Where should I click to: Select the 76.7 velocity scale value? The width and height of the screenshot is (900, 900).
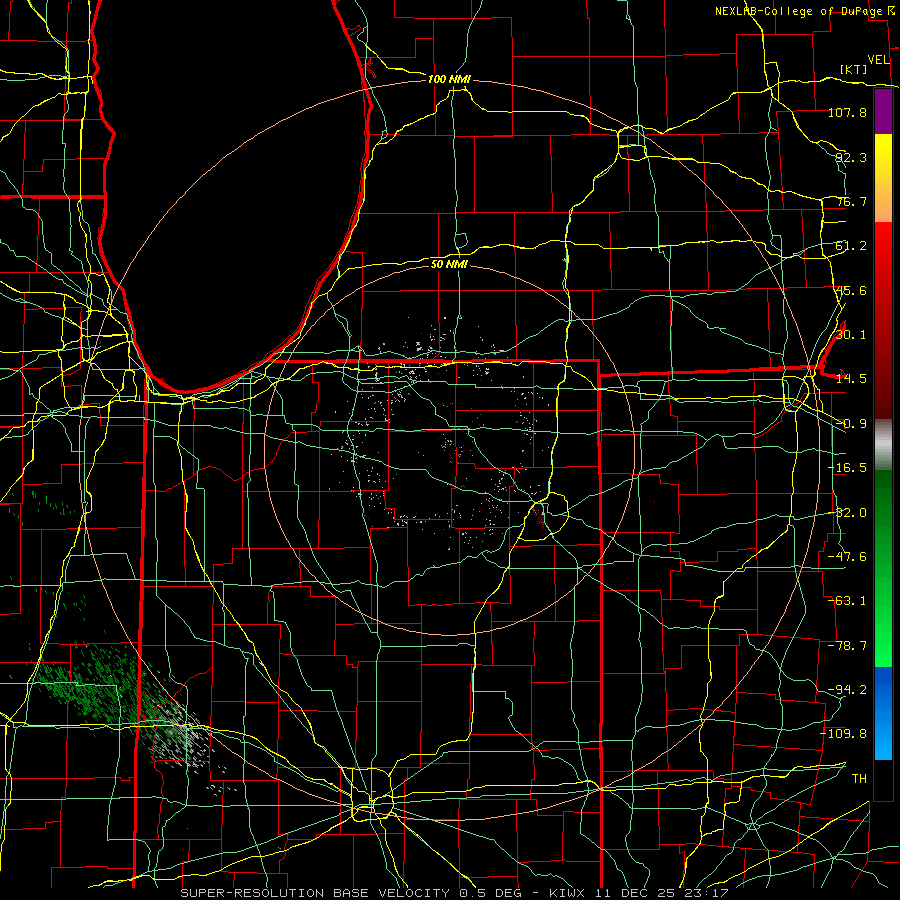[851, 201]
